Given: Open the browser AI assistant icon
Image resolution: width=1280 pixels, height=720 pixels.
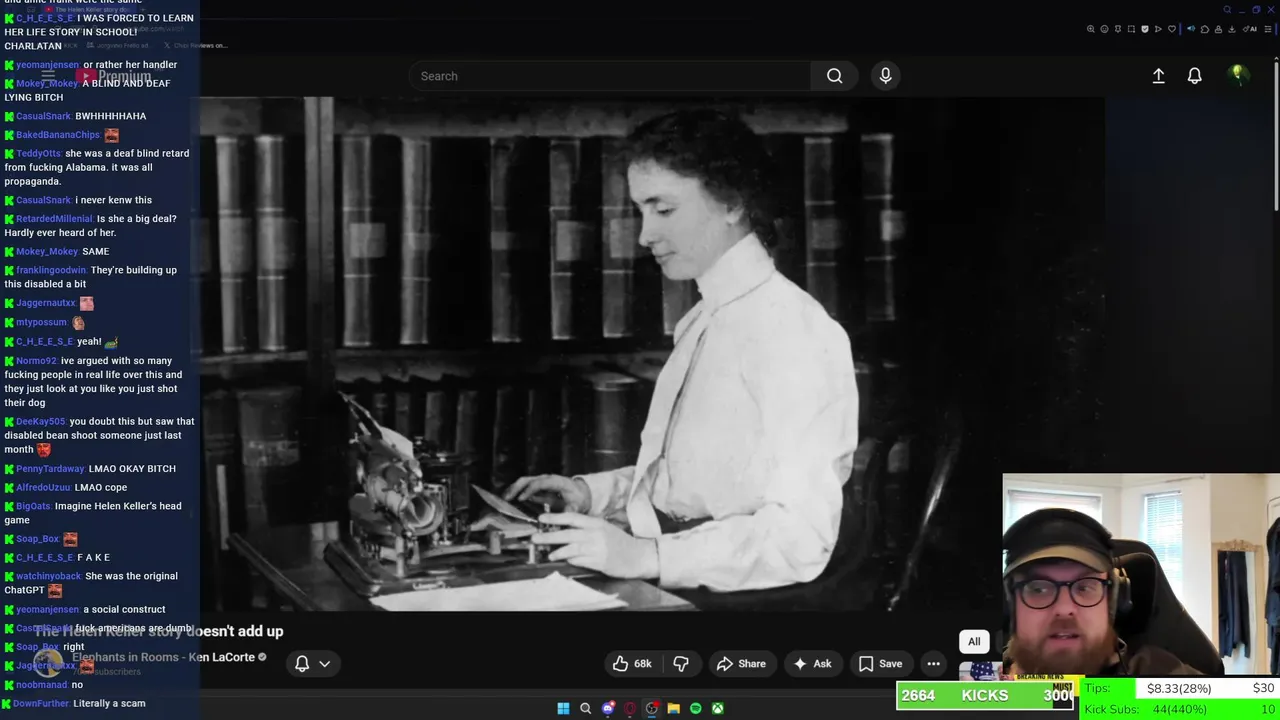Looking at the screenshot, I should coord(1250,29).
